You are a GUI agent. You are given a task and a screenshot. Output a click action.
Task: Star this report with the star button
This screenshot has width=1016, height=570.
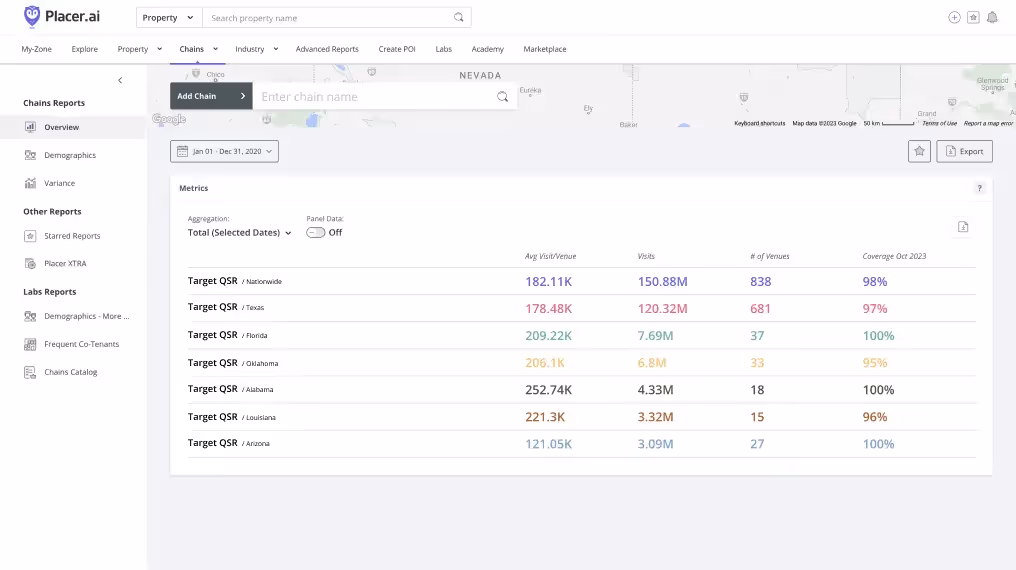click(x=919, y=151)
